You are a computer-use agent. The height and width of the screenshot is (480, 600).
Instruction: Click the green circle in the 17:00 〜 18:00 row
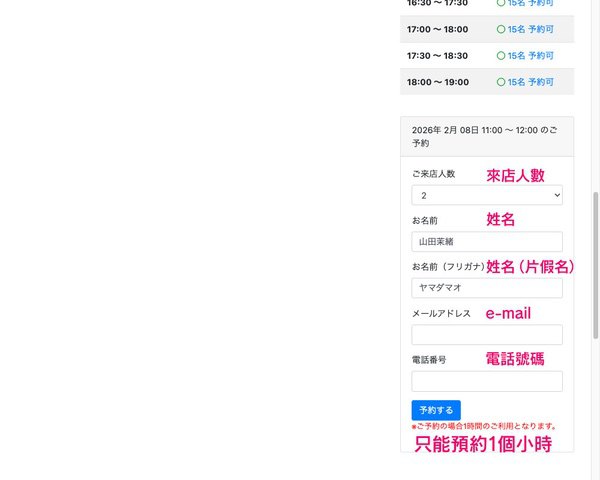[x=501, y=29]
